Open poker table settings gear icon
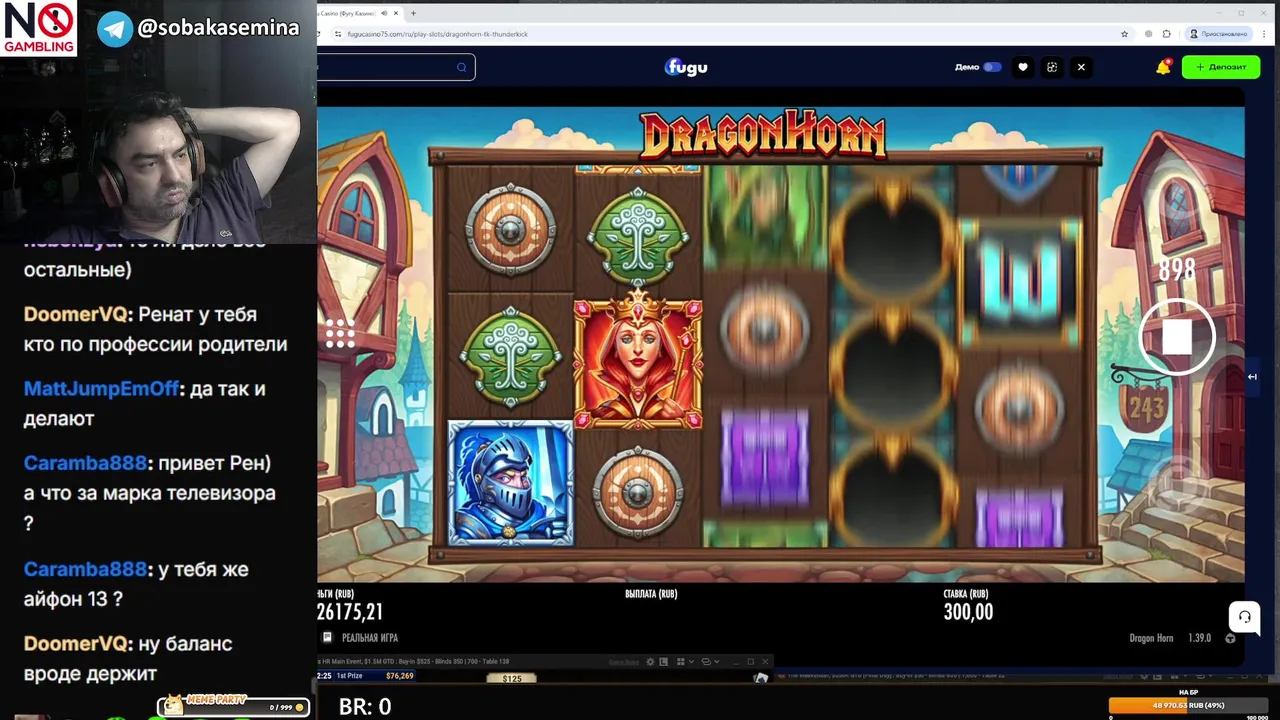This screenshot has width=1280, height=720. coord(650,661)
